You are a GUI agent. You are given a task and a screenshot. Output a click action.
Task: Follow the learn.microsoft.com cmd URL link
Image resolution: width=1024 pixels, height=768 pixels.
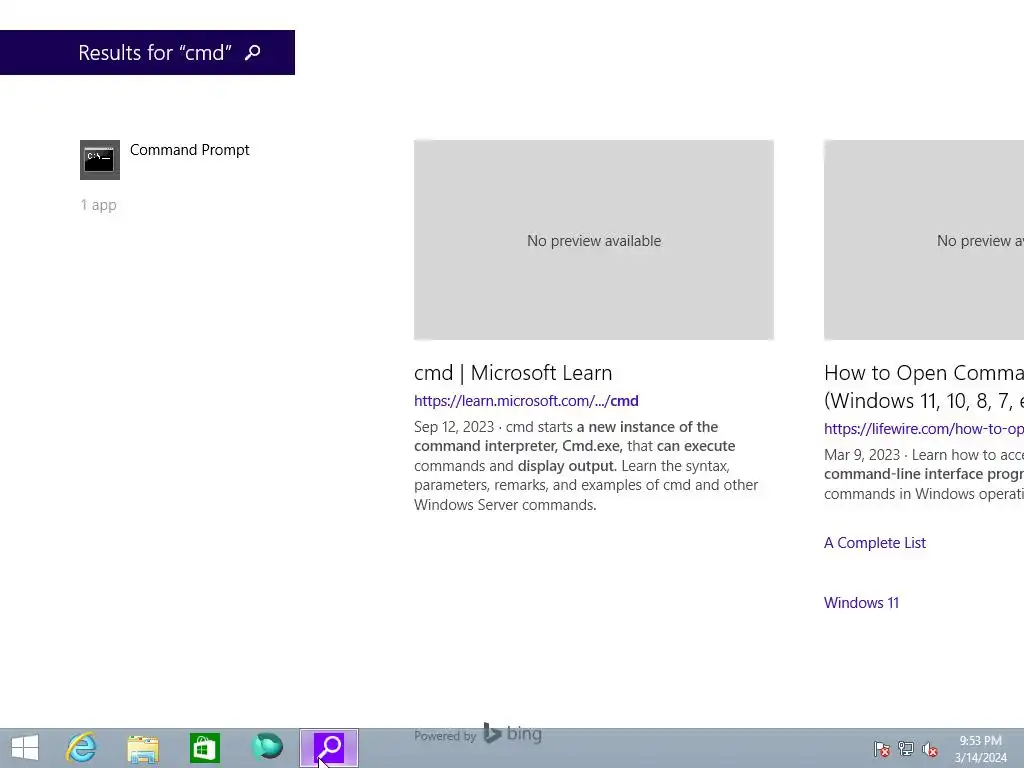click(526, 400)
